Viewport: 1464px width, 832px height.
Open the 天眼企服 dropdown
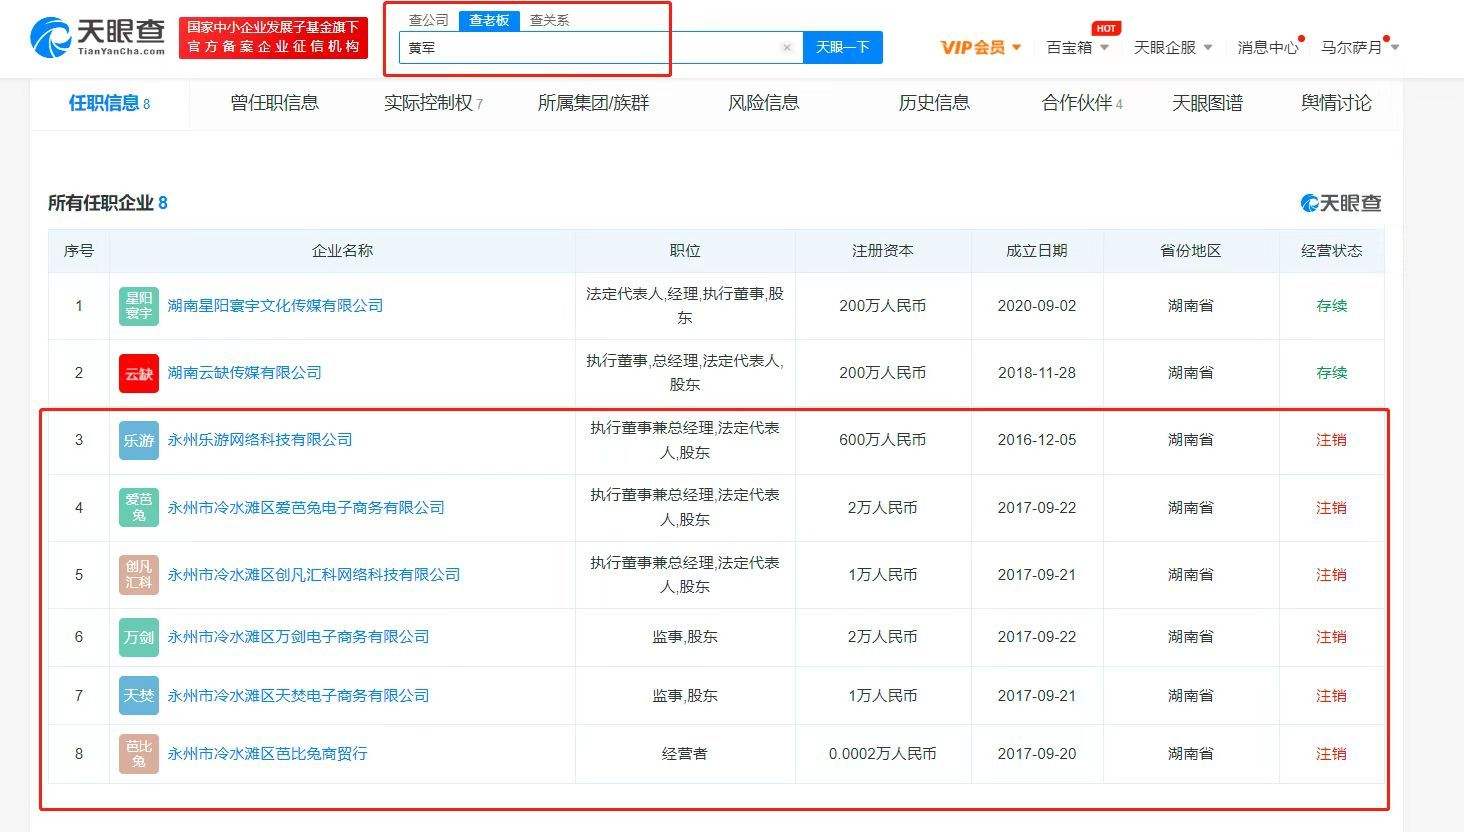tap(1172, 47)
